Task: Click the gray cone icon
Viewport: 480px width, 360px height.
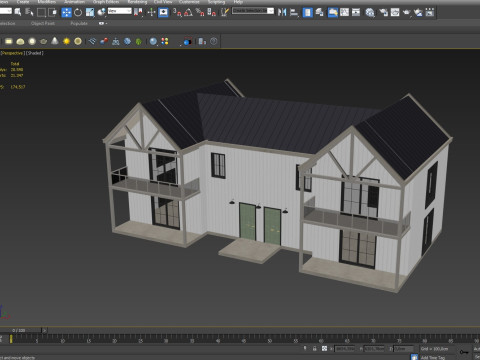Action: click(x=55, y=41)
